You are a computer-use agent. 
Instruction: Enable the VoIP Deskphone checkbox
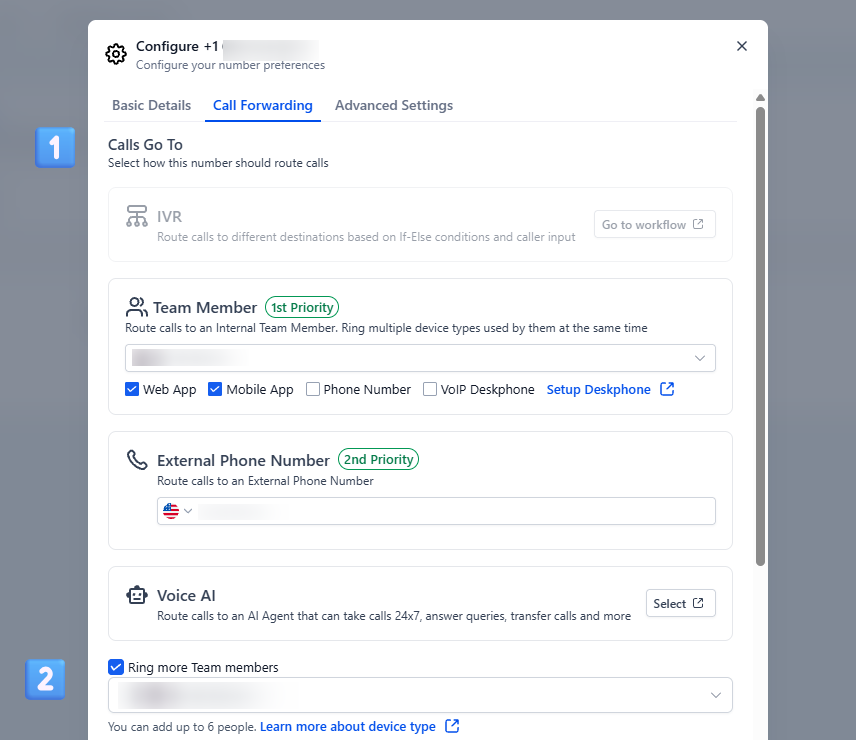pyautogui.click(x=430, y=389)
